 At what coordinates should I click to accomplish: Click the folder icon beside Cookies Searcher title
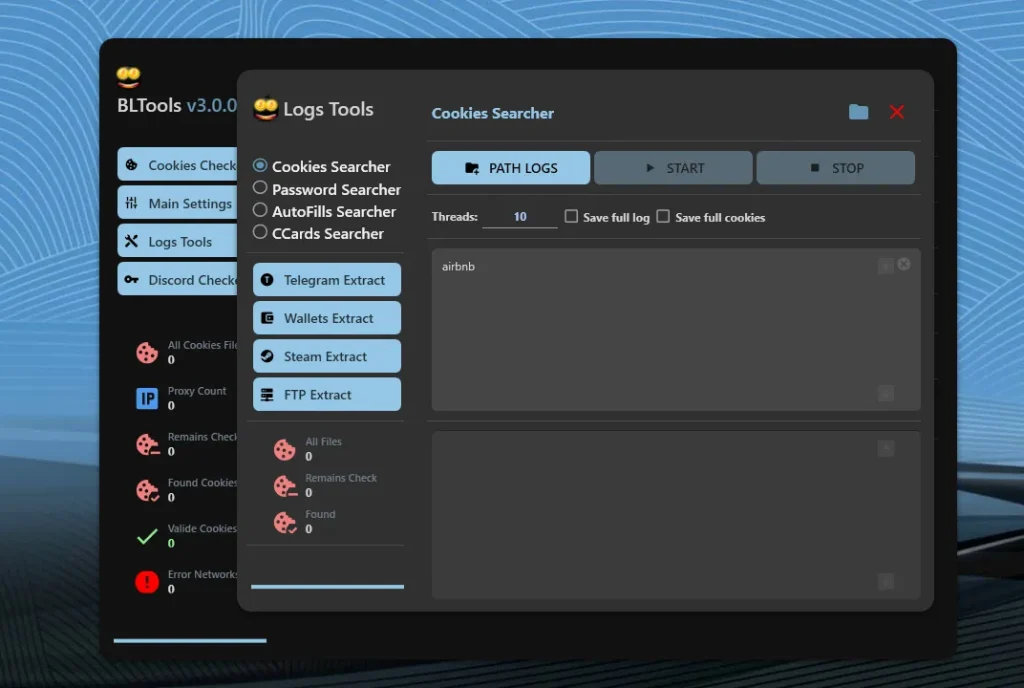858,112
